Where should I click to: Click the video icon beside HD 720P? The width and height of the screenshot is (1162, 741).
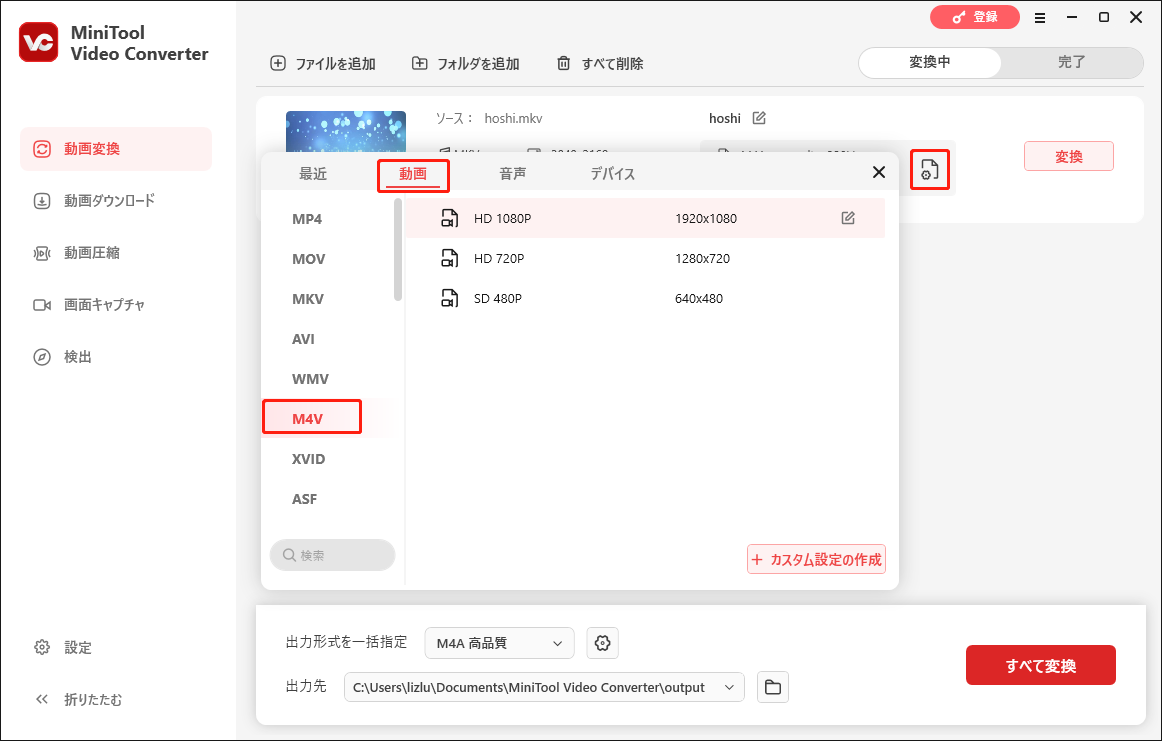tap(449, 259)
